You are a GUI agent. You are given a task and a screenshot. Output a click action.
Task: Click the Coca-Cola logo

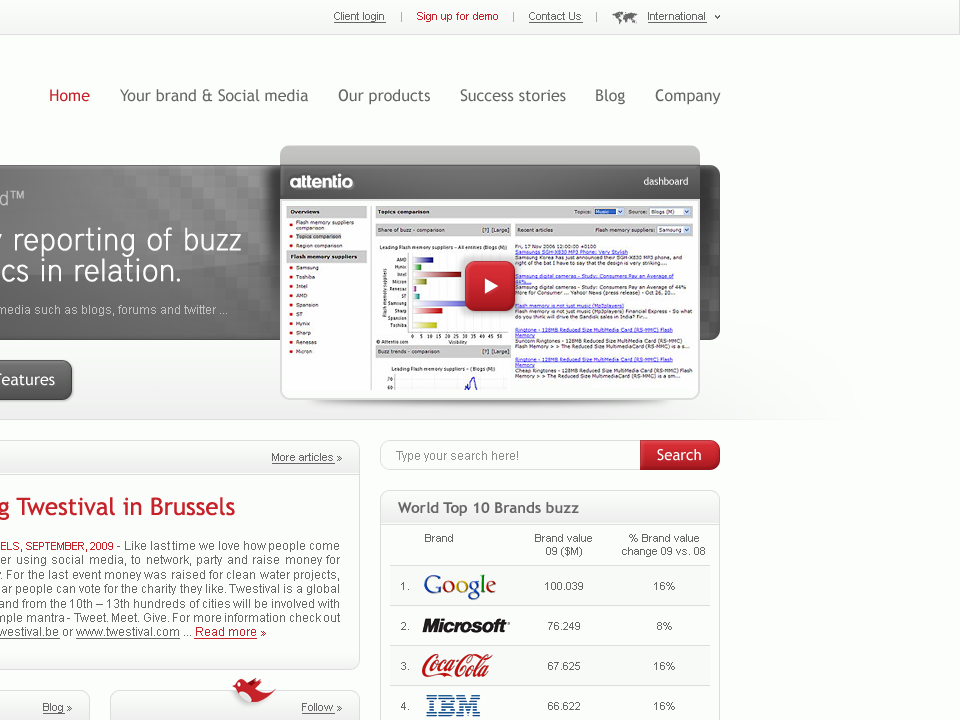point(457,666)
